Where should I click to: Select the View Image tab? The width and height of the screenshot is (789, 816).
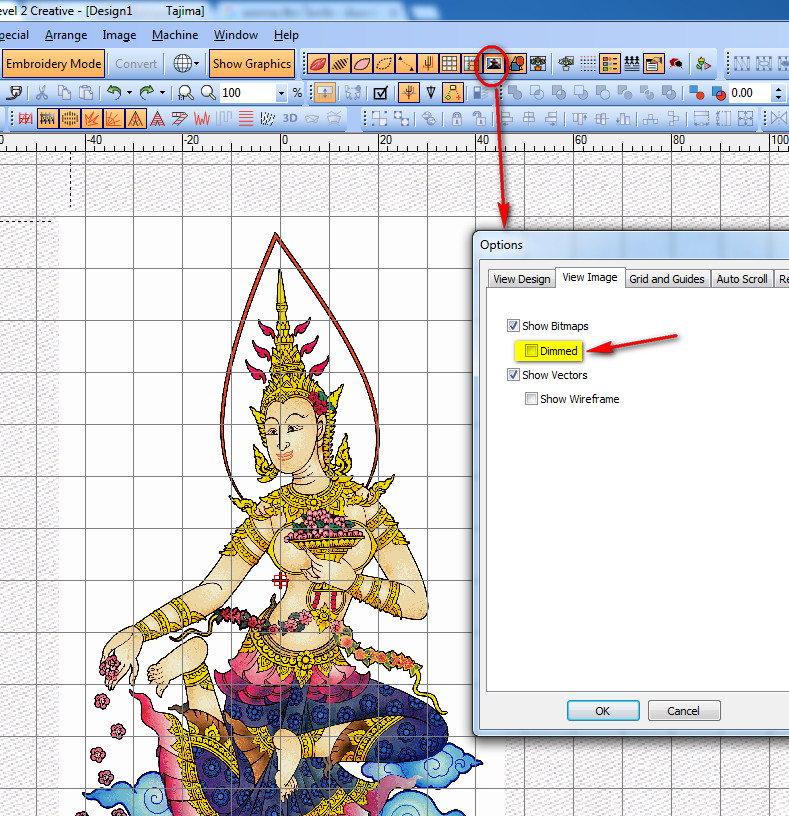coord(590,277)
